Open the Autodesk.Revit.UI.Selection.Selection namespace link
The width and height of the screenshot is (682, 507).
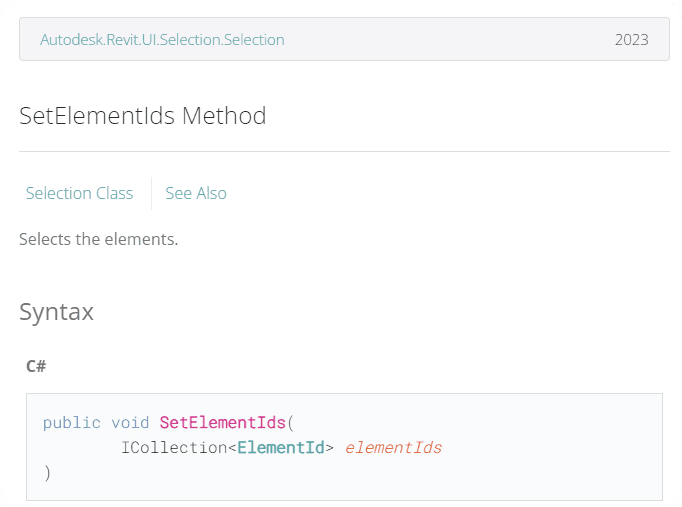[x=162, y=40]
